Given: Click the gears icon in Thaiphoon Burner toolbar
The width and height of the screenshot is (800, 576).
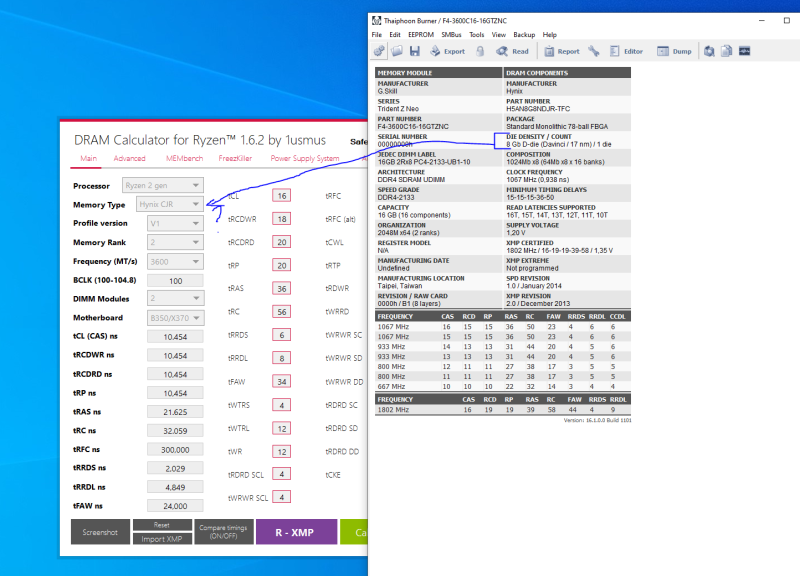Looking at the screenshot, I should 379,51.
